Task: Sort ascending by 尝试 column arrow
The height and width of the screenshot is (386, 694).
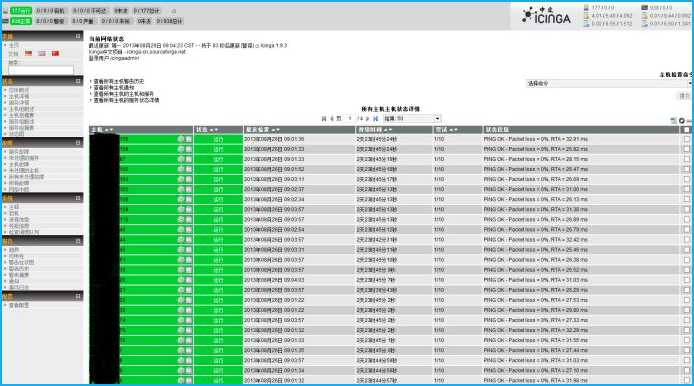Action: tap(451, 130)
